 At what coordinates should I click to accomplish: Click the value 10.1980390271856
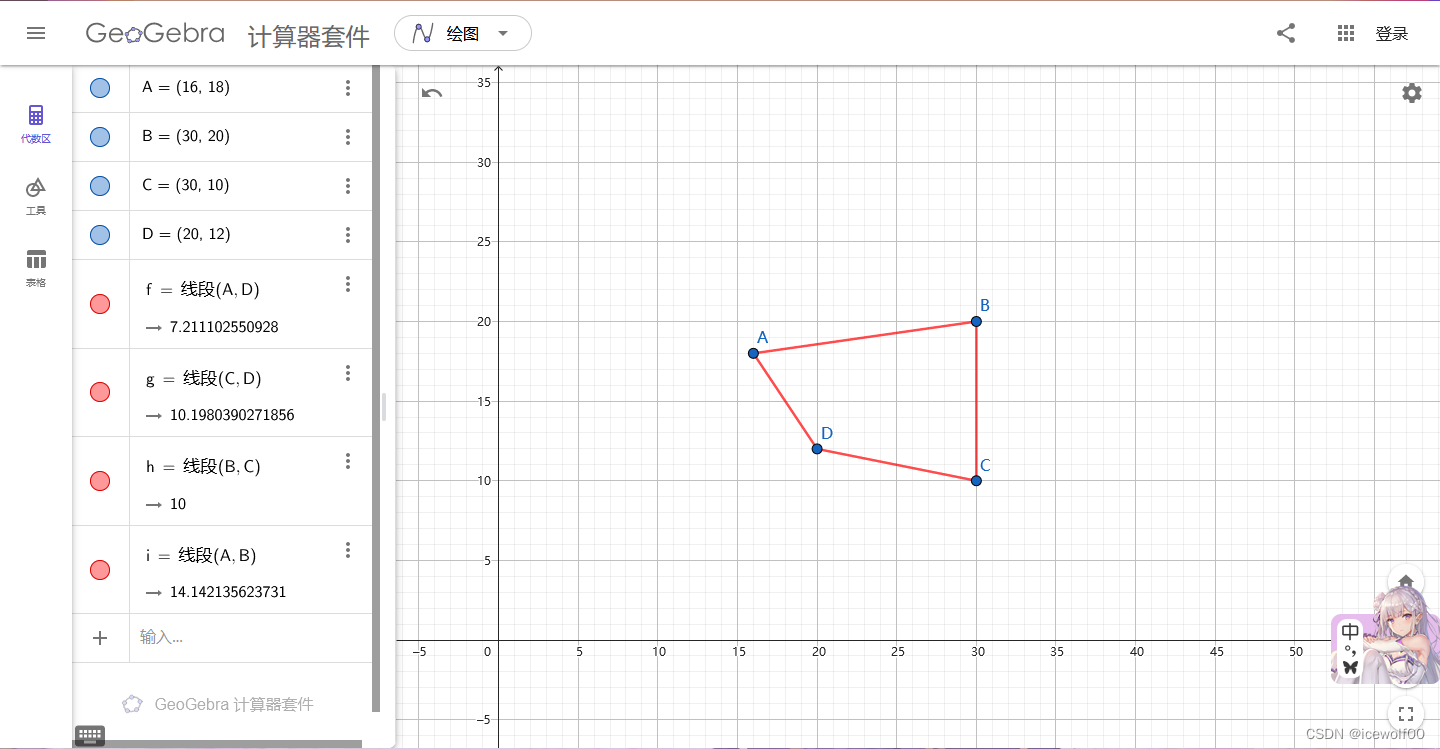[x=232, y=415]
